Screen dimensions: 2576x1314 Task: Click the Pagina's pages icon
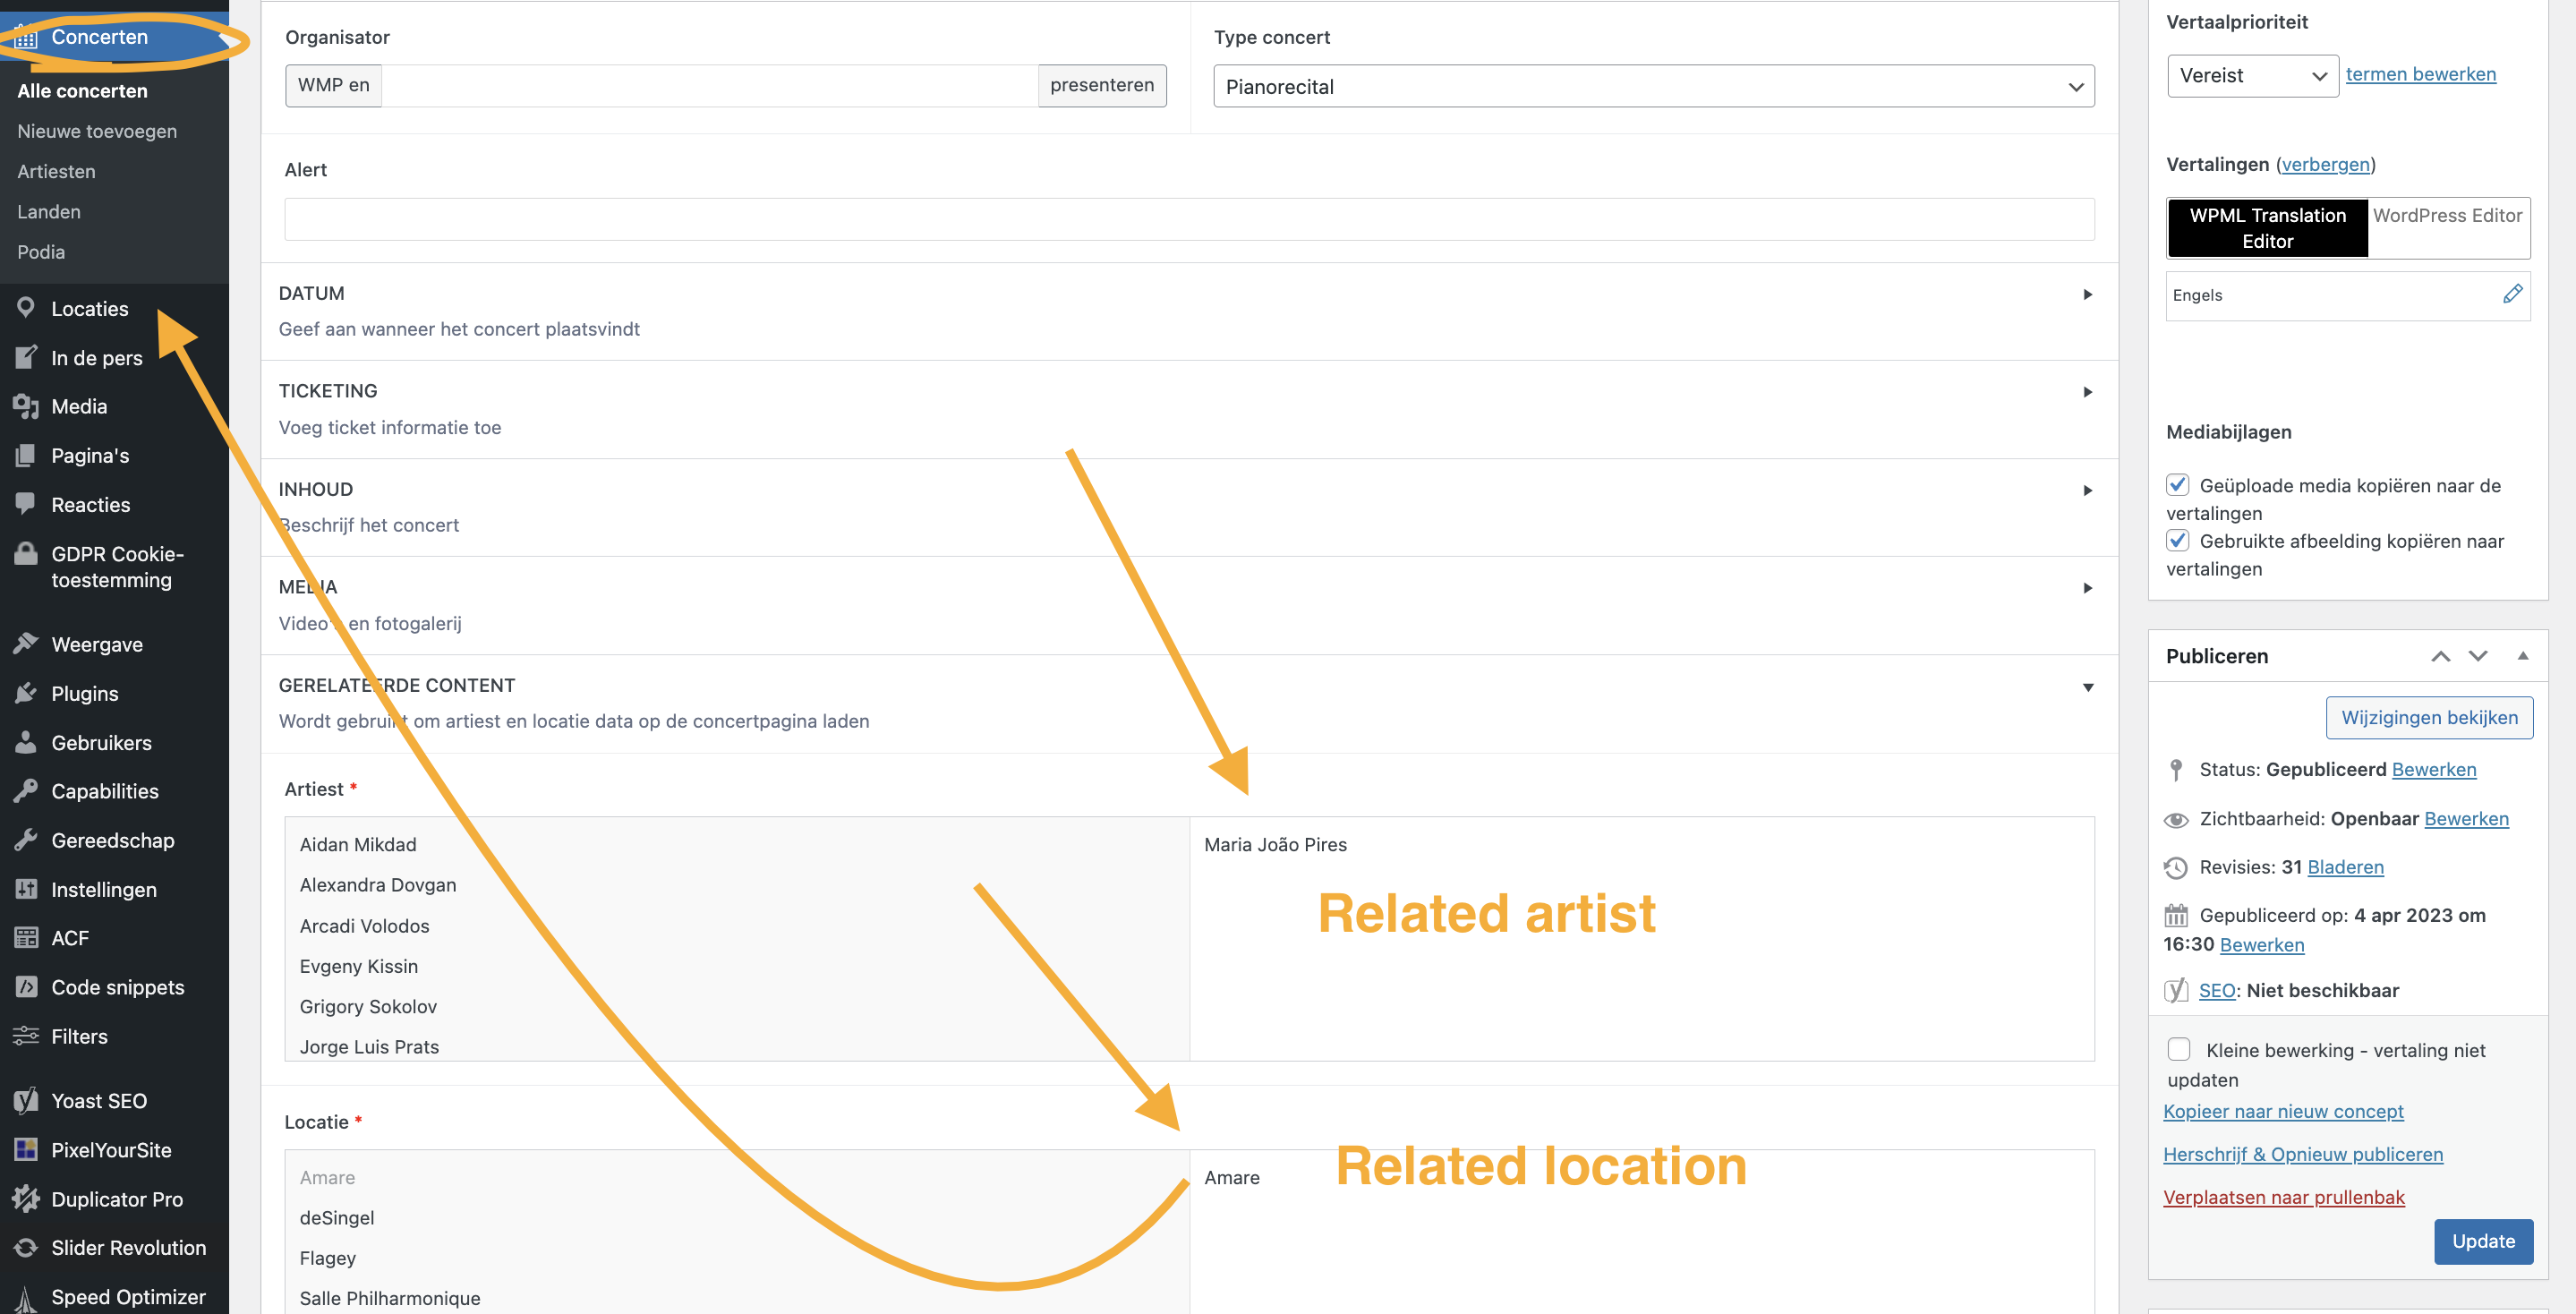[26, 455]
